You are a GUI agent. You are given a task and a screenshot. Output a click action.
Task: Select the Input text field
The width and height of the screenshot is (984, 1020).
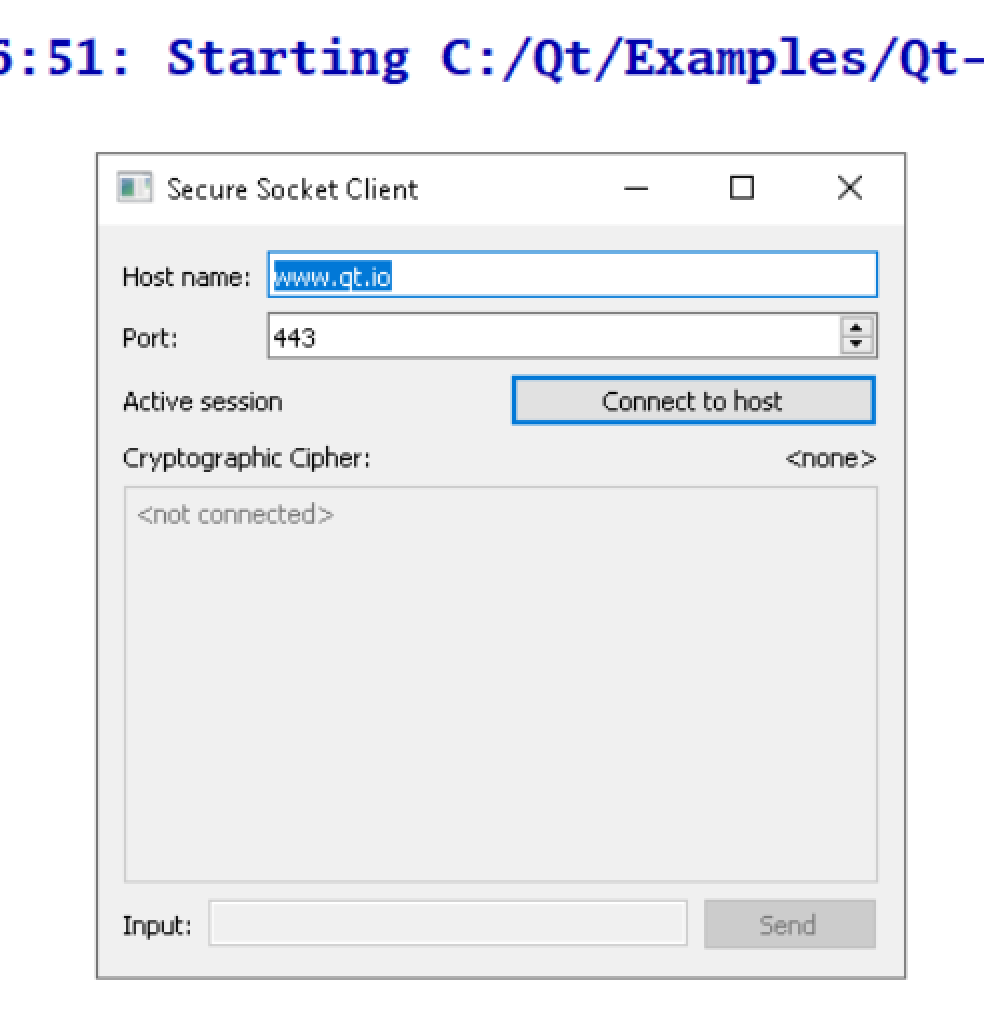coord(447,925)
